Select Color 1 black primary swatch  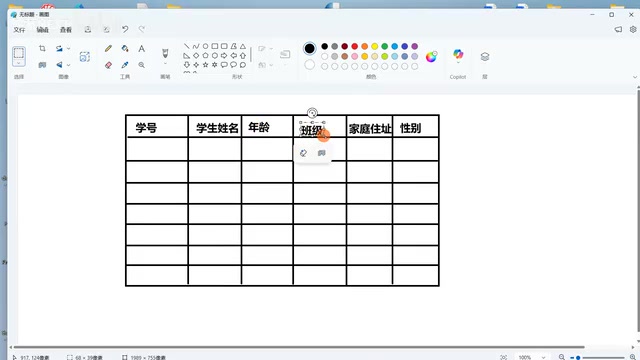309,49
